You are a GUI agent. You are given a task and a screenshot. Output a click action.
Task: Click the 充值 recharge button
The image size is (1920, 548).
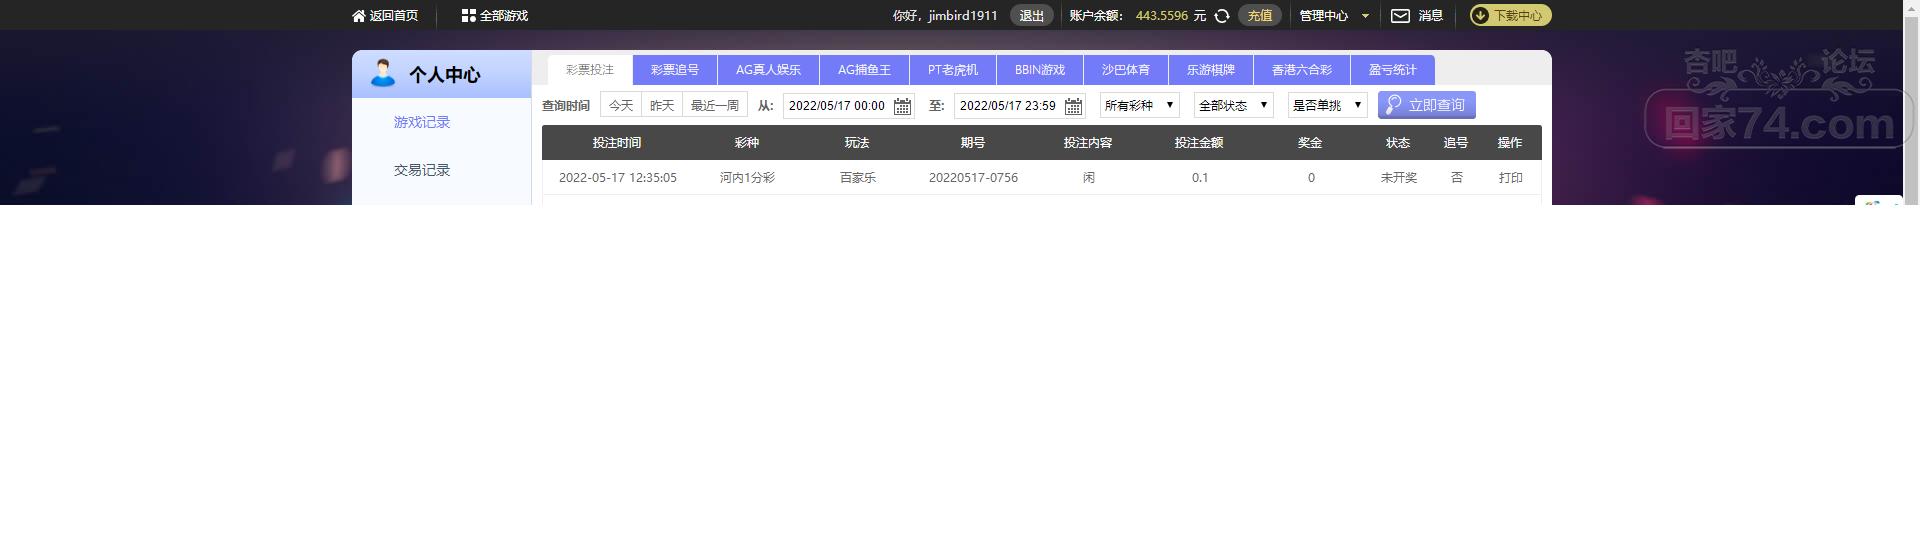(x=1260, y=15)
